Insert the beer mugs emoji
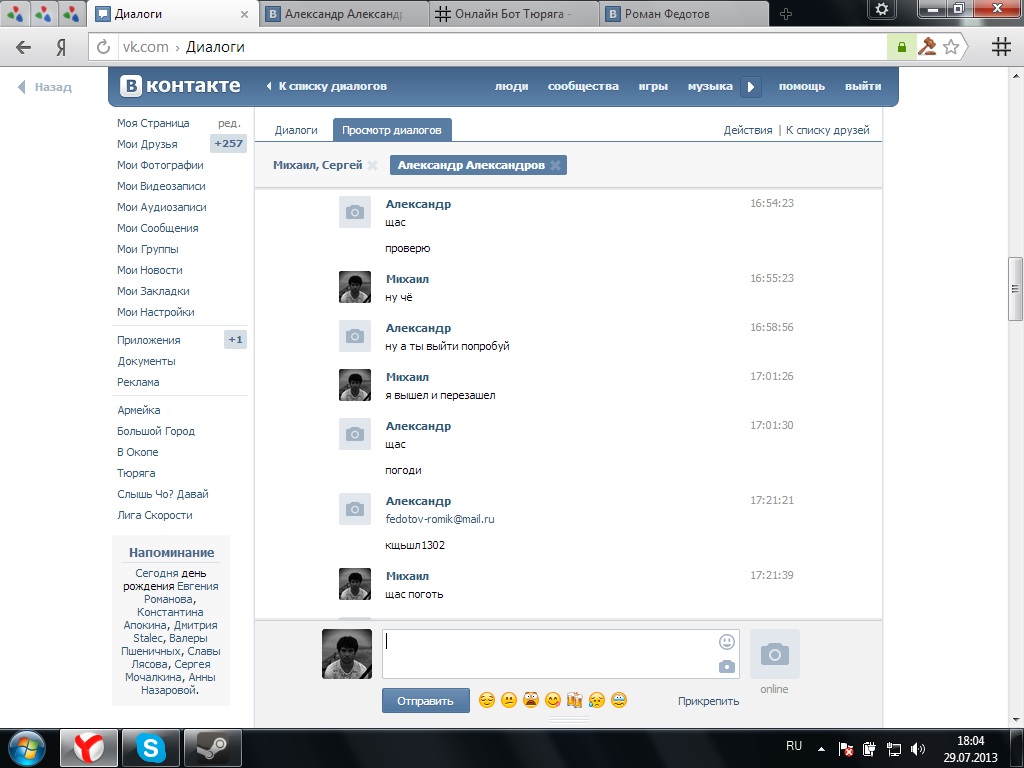 tap(575, 700)
